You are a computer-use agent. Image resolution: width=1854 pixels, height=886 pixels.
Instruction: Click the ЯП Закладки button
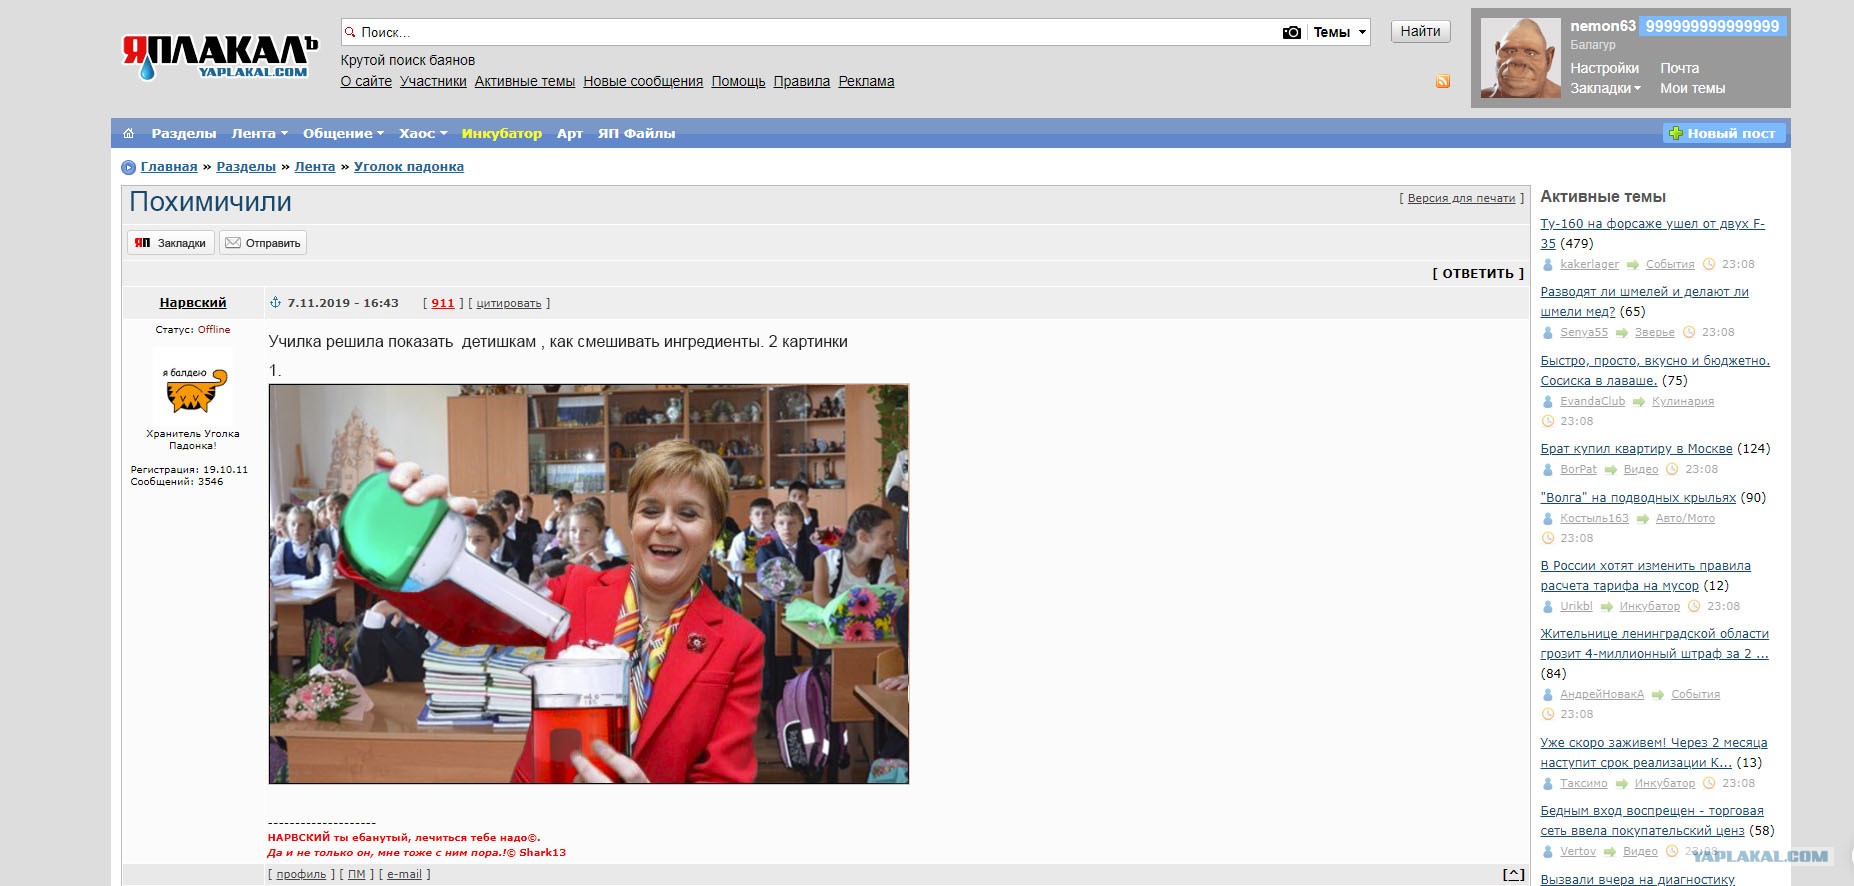[x=171, y=243]
